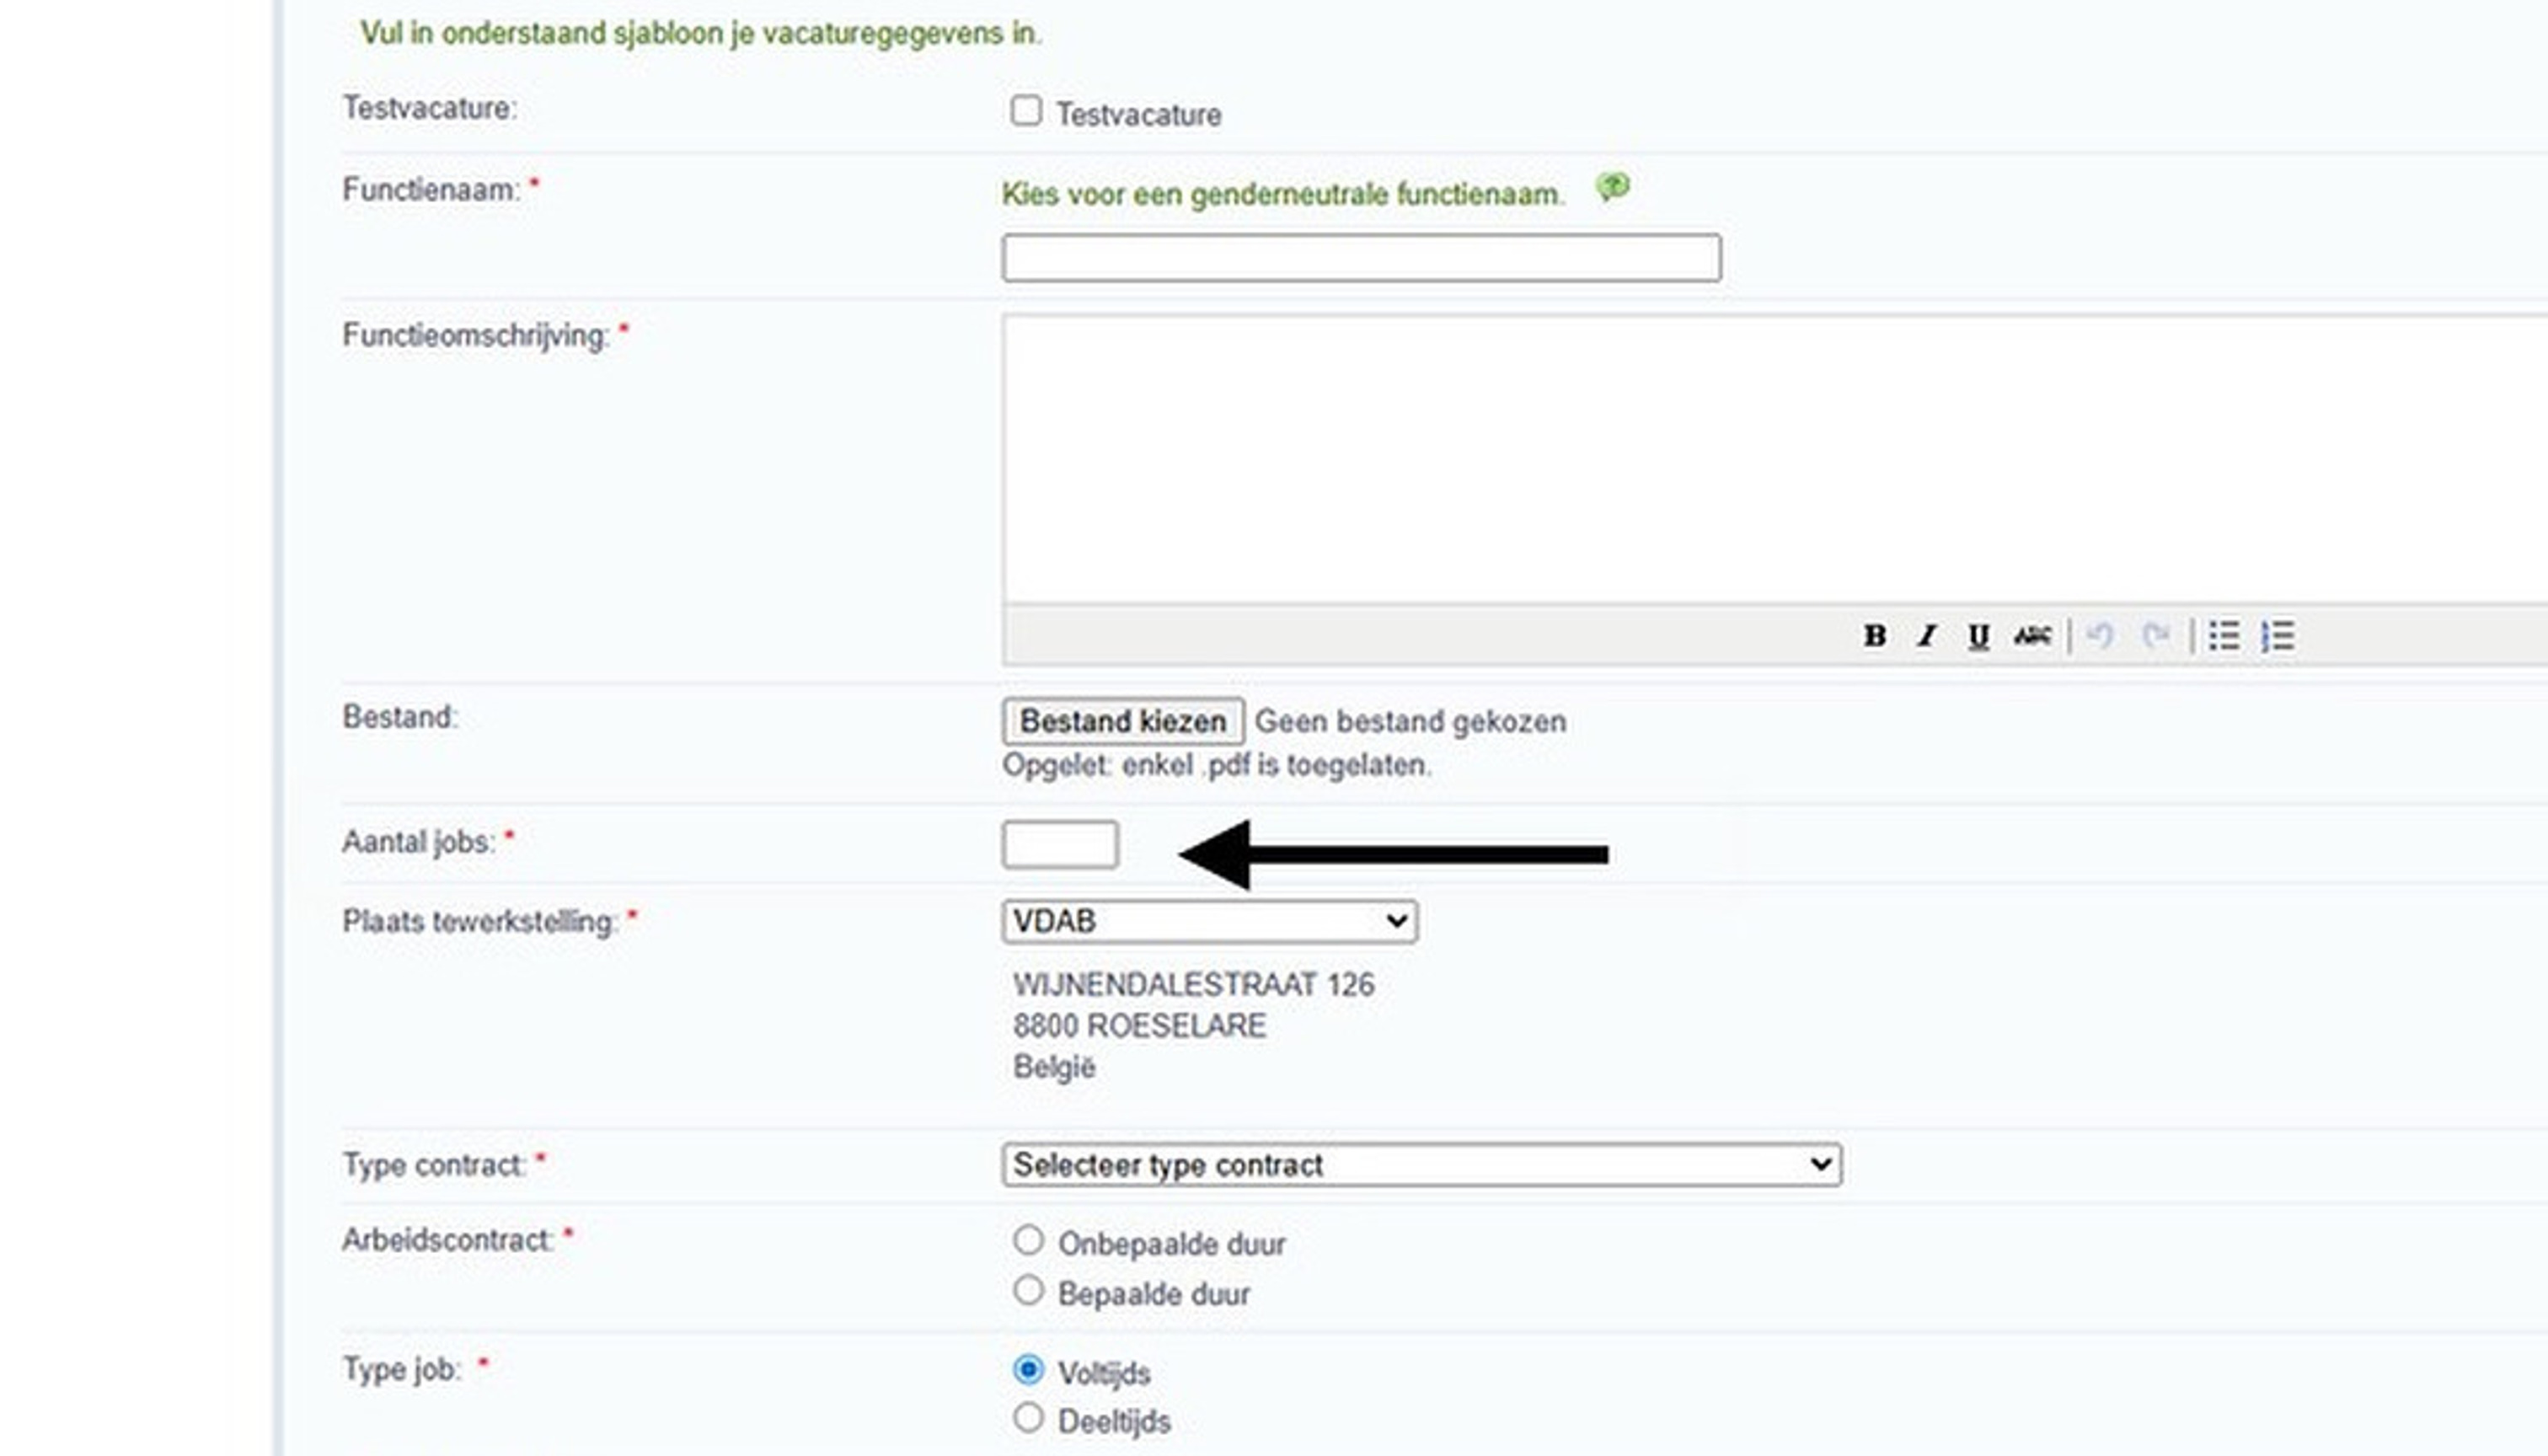Focus the Functienaam text field
2548x1456 pixels.
[1361, 258]
